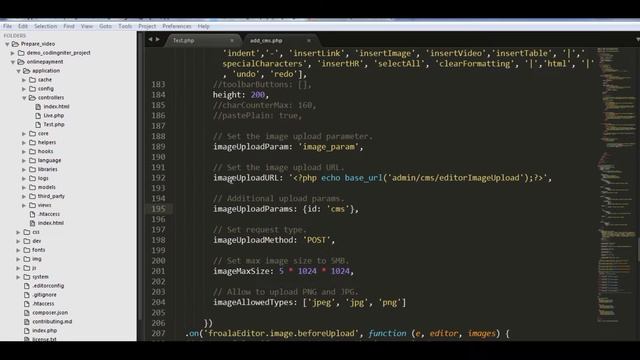Click line number 183 in the gutter
Screen dimensions: 640x360
(x=159, y=84)
